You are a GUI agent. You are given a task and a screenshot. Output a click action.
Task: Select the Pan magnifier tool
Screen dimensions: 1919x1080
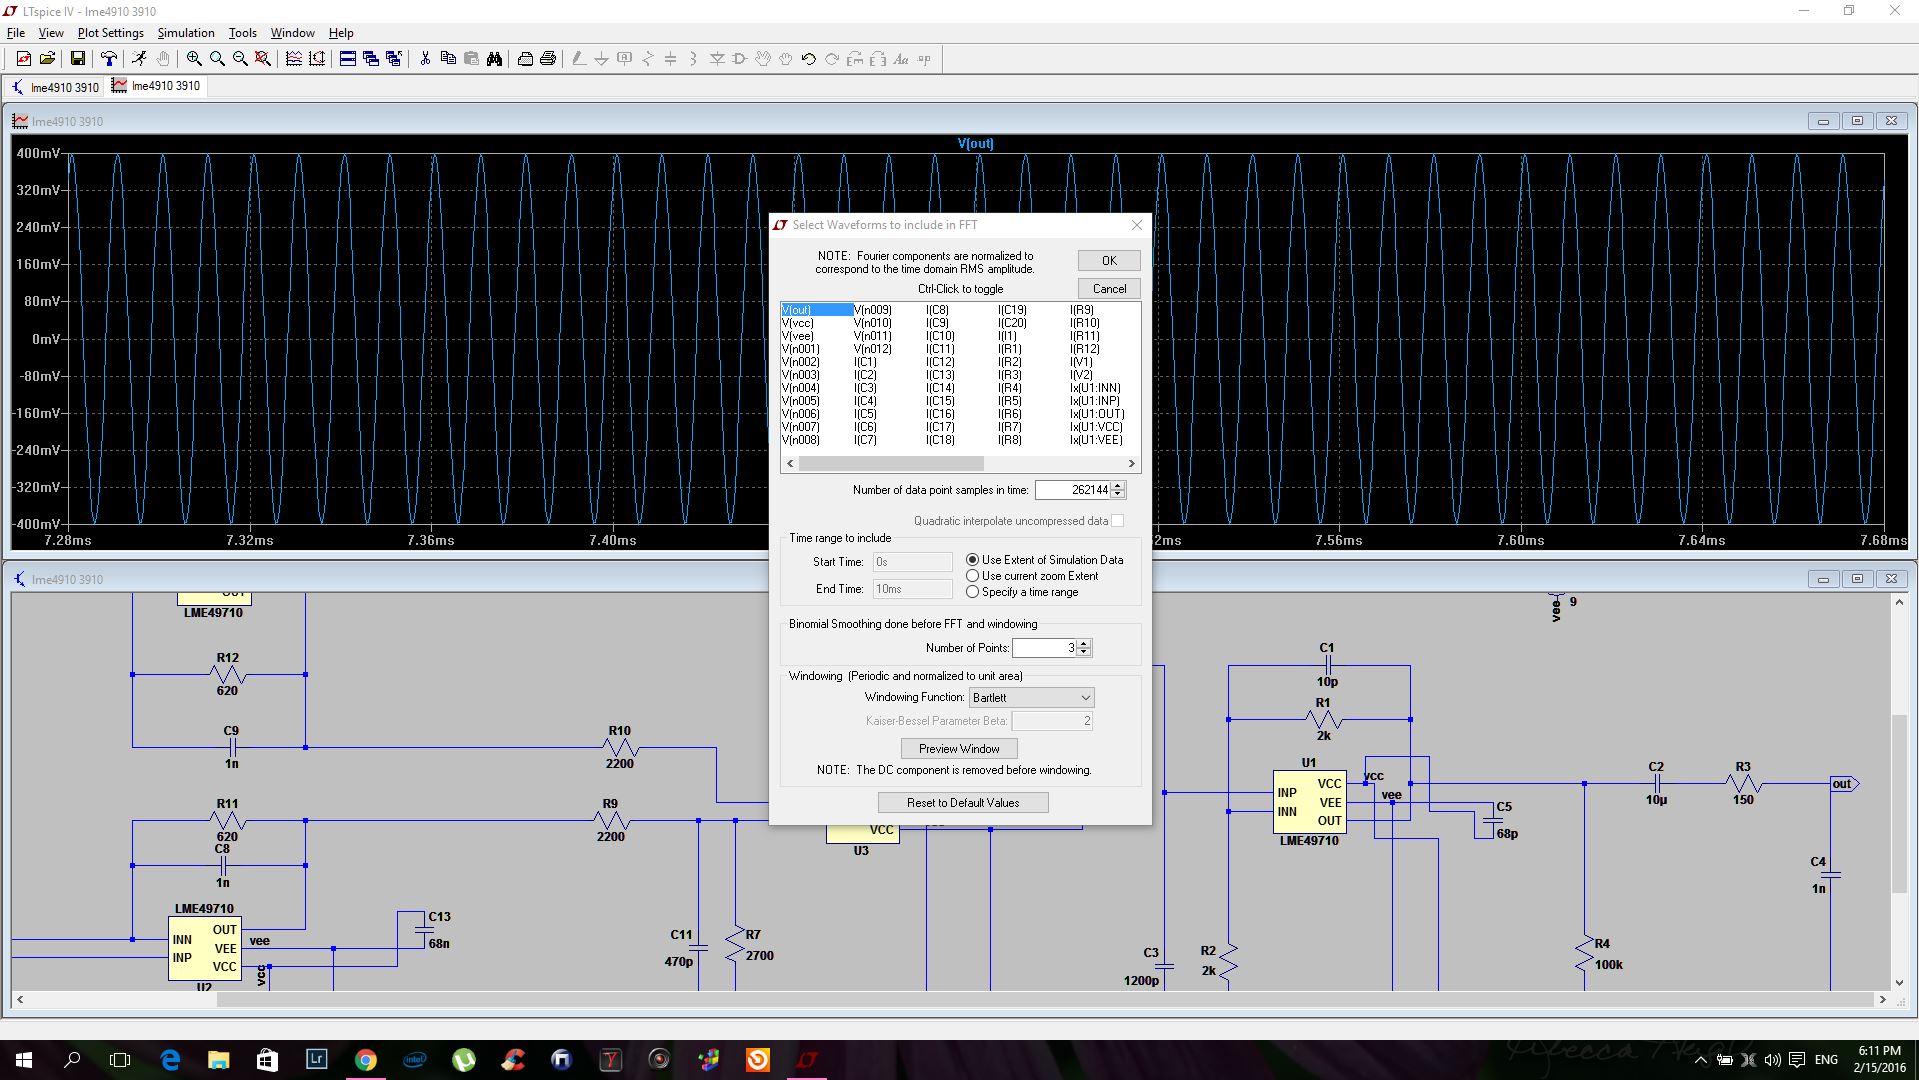click(x=217, y=59)
